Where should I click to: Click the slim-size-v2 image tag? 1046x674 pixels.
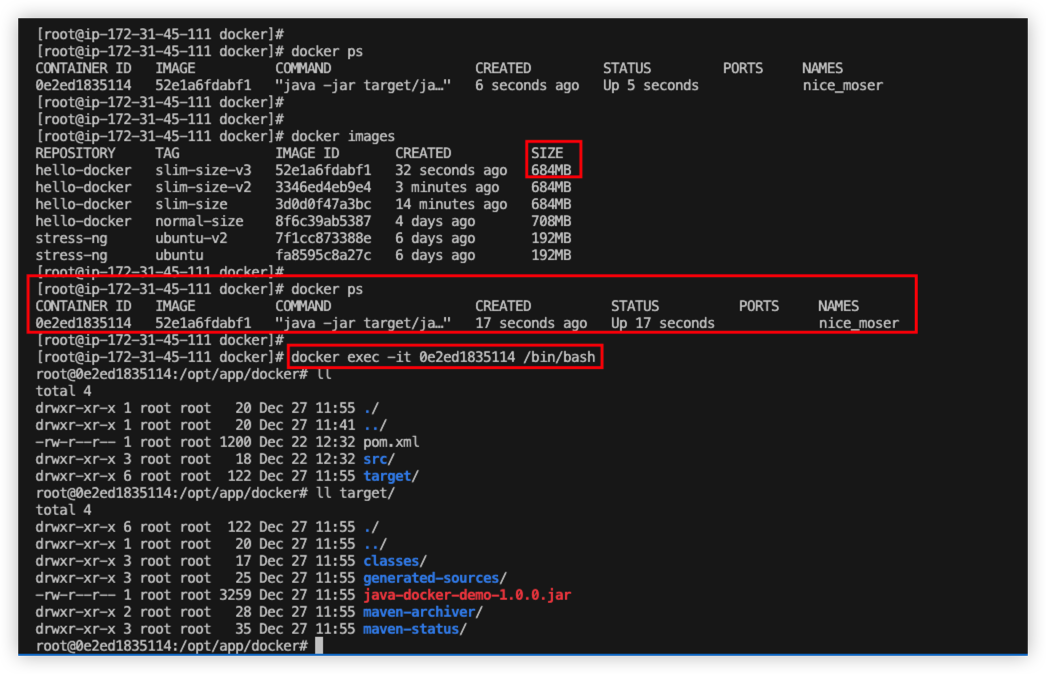click(x=203, y=187)
